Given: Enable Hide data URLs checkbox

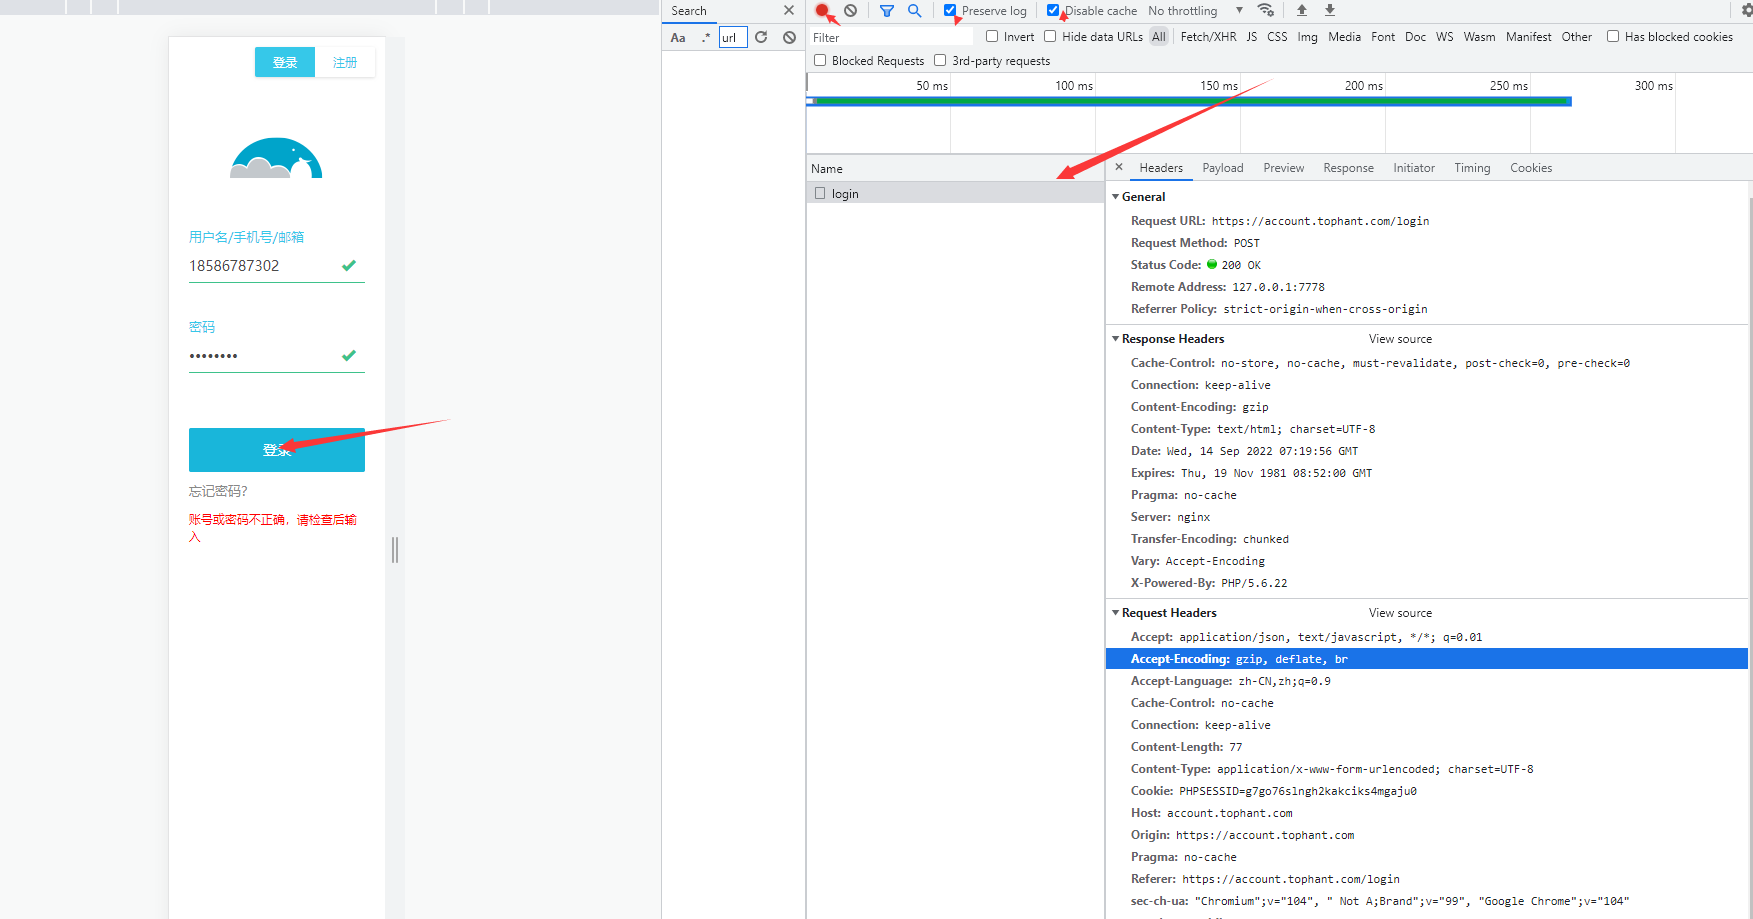Looking at the screenshot, I should 1050,37.
